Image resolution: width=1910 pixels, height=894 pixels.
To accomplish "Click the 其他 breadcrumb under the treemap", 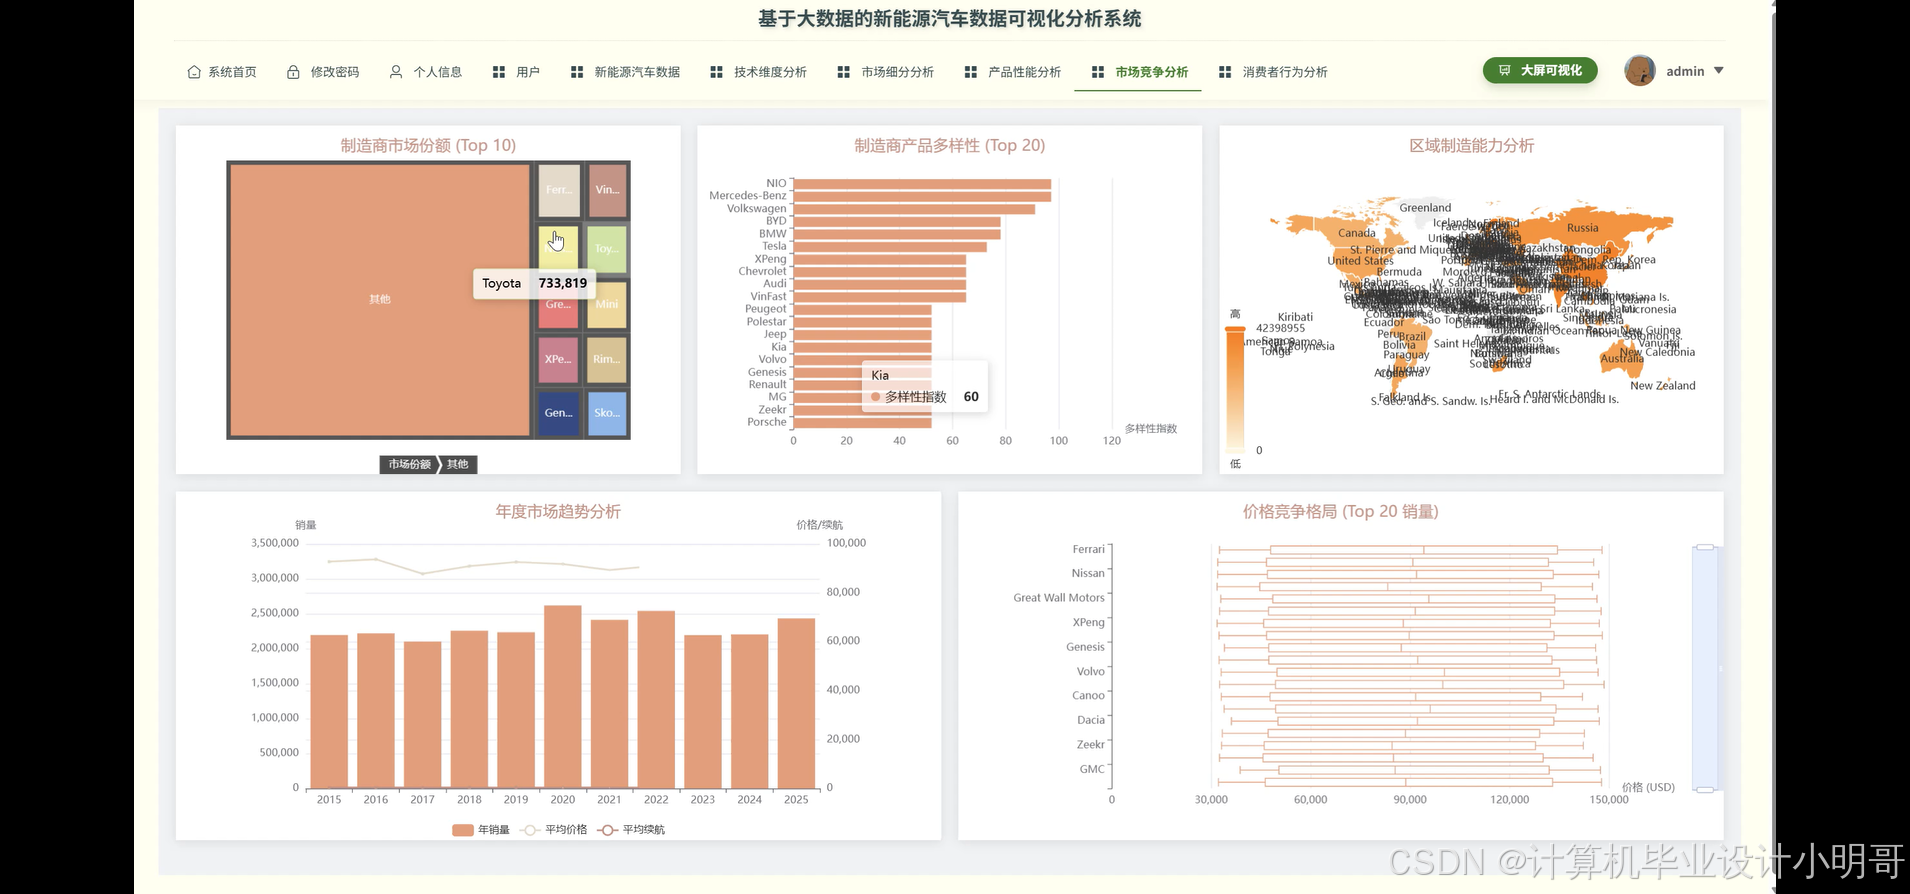I will 458,464.
